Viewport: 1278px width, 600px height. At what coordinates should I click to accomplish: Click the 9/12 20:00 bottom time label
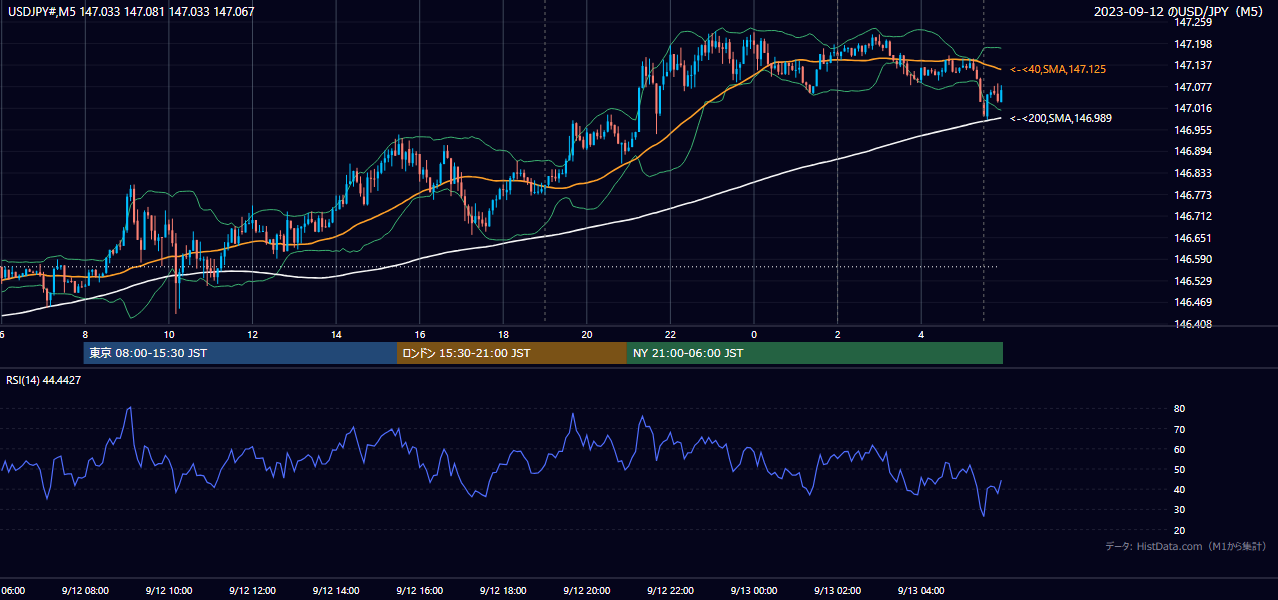tap(586, 591)
